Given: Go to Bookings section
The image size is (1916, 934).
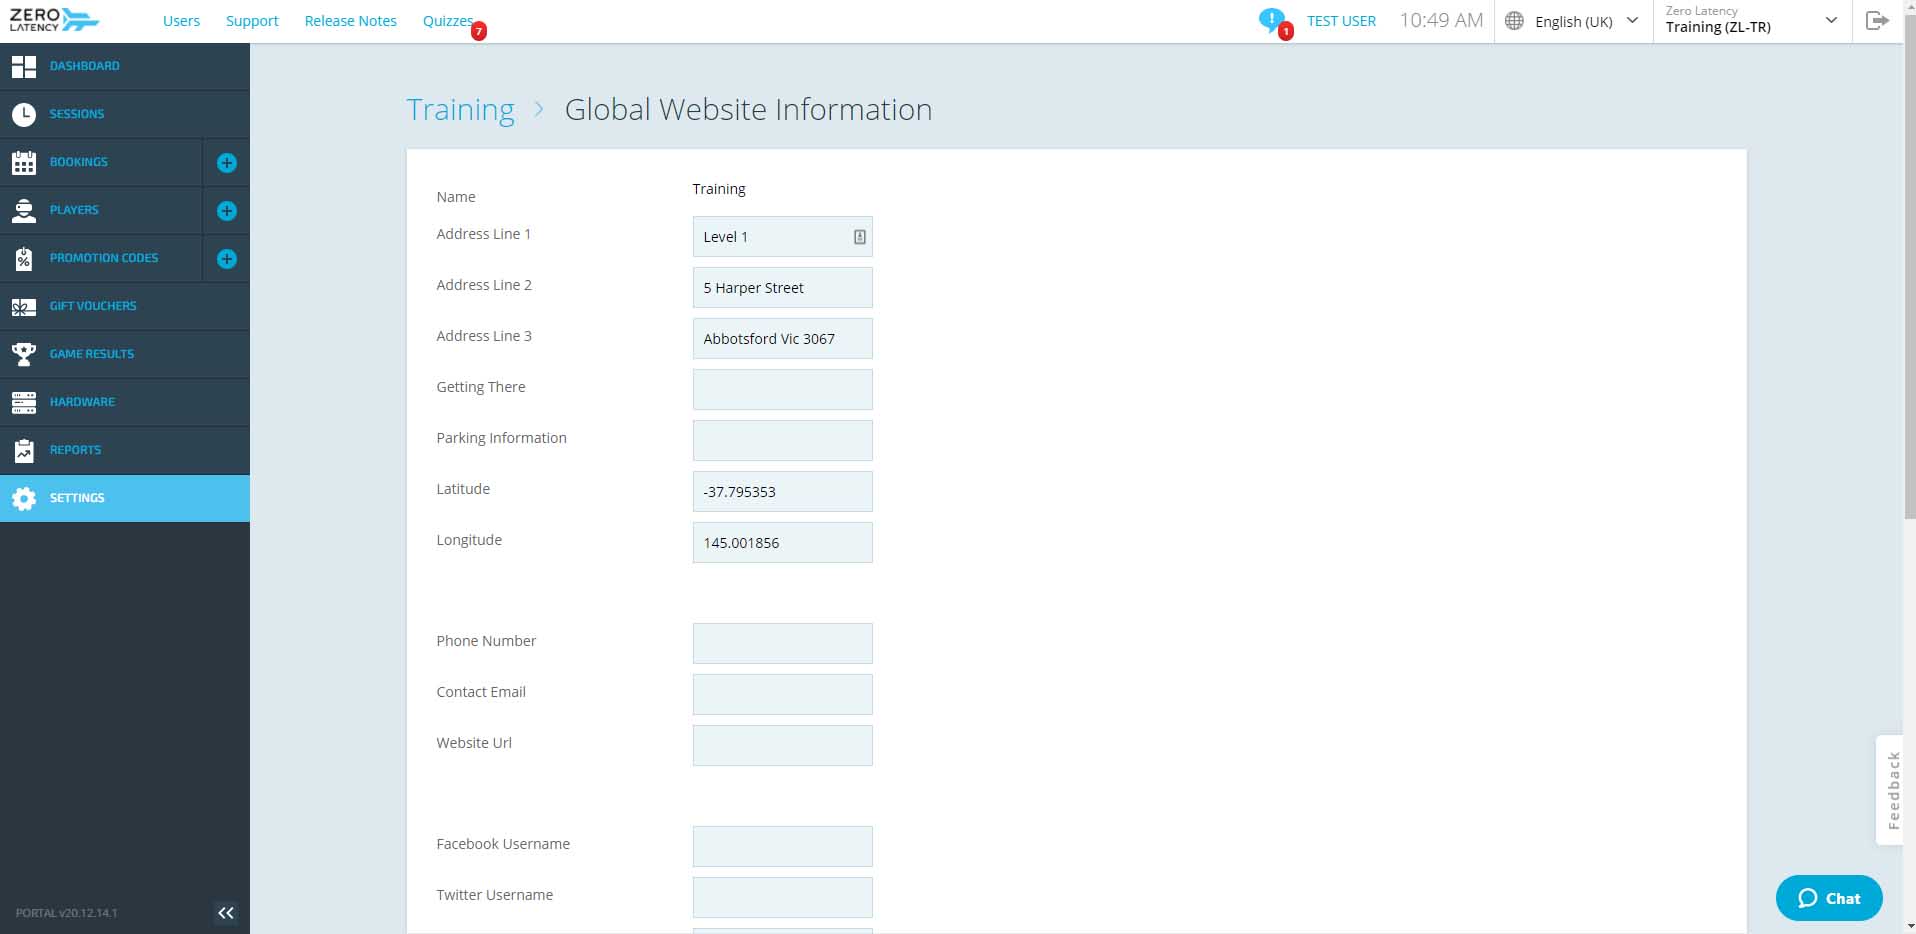Looking at the screenshot, I should point(79,162).
